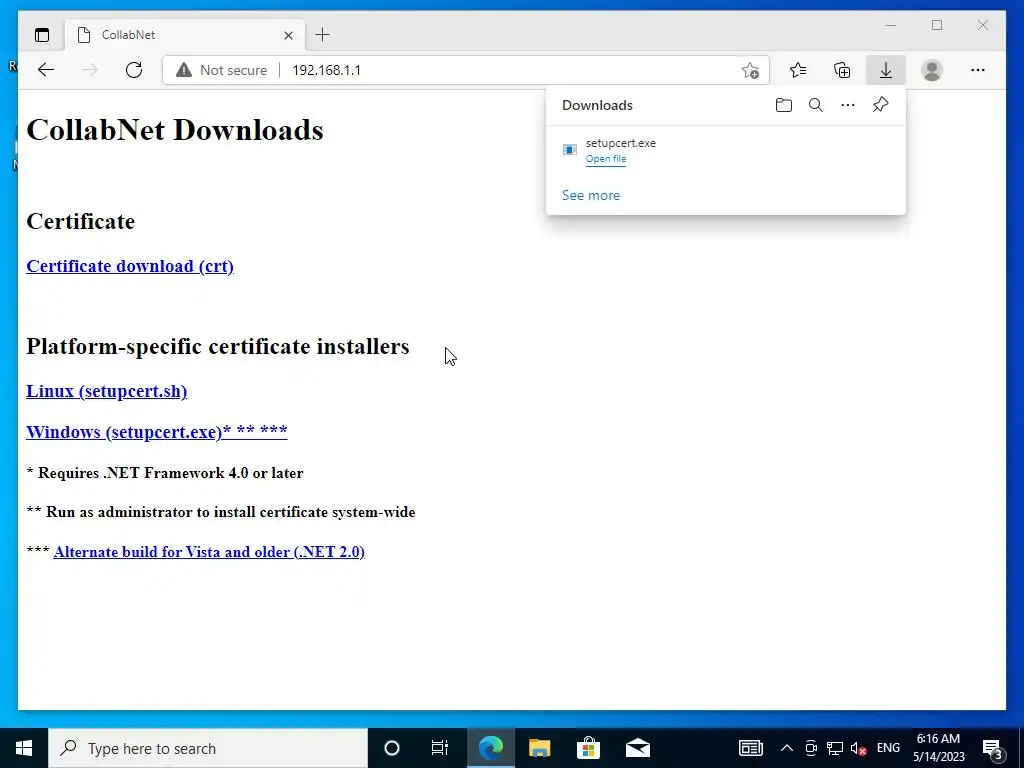Open the Favorites list
Viewport: 1024px width, 768px height.
pos(798,70)
